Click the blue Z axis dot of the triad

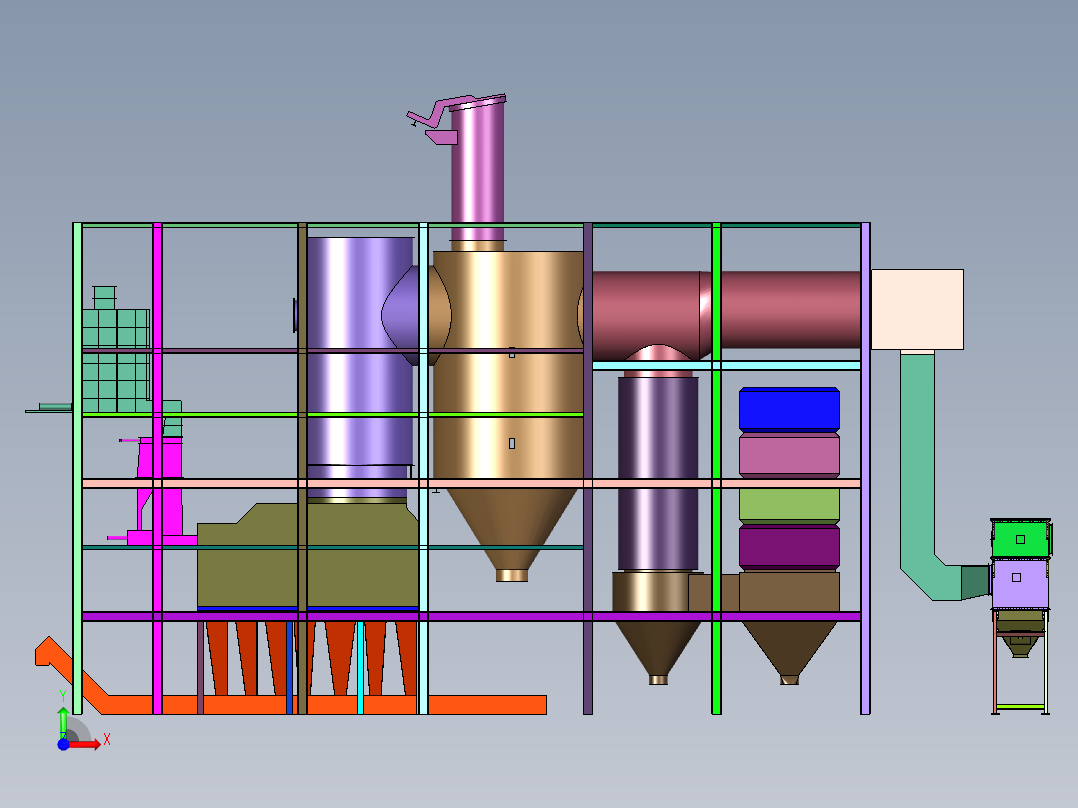(63, 745)
